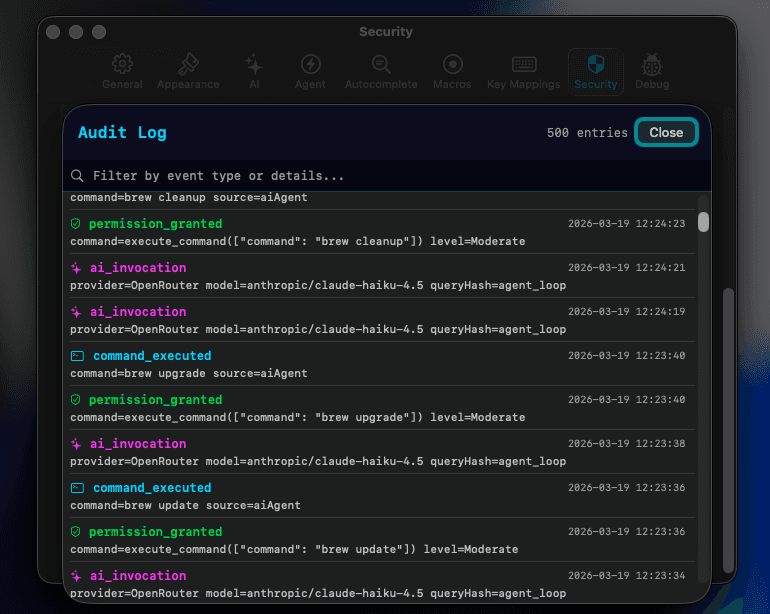Image resolution: width=770 pixels, height=614 pixels.
Task: Select provider=OpenRouter details of 12:23:38 entry
Action: pos(318,462)
